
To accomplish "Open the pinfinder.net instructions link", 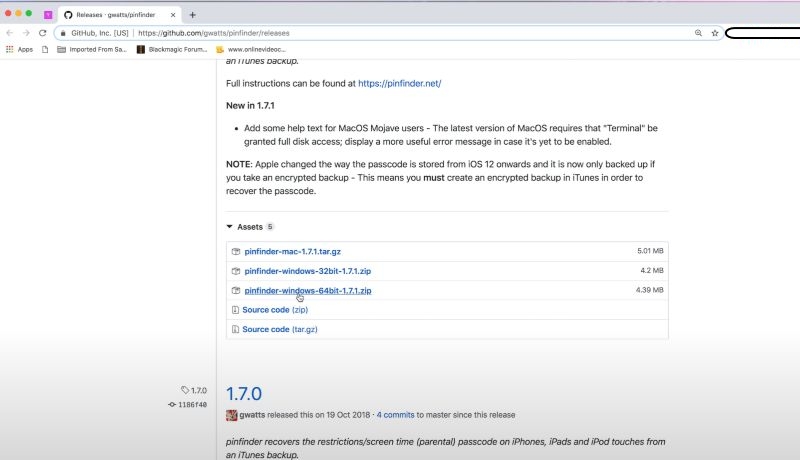I will [399, 83].
